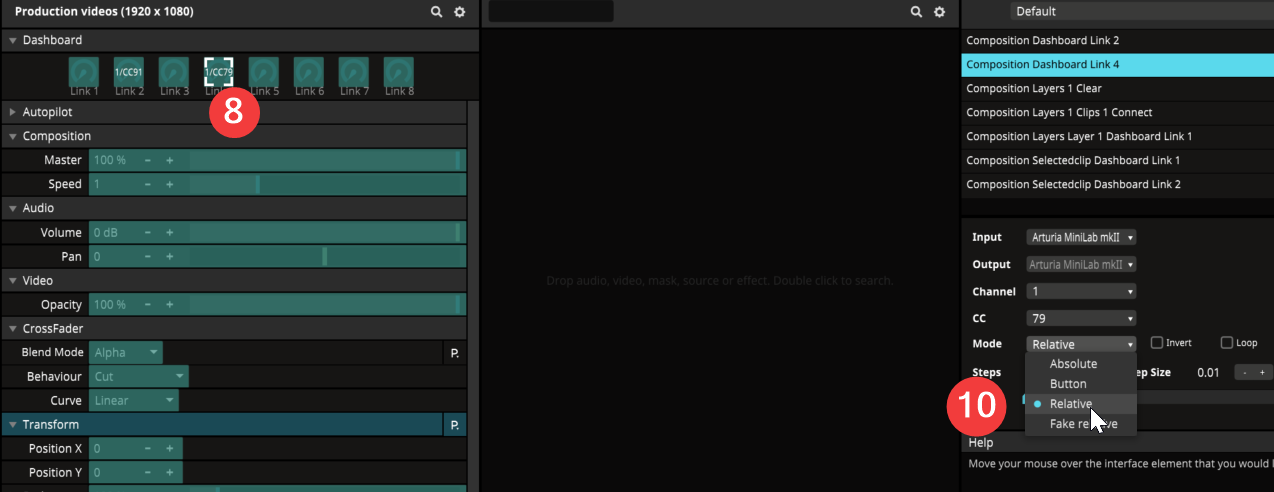
Task: Choose Button in the Mode menu
Action: tap(1068, 384)
